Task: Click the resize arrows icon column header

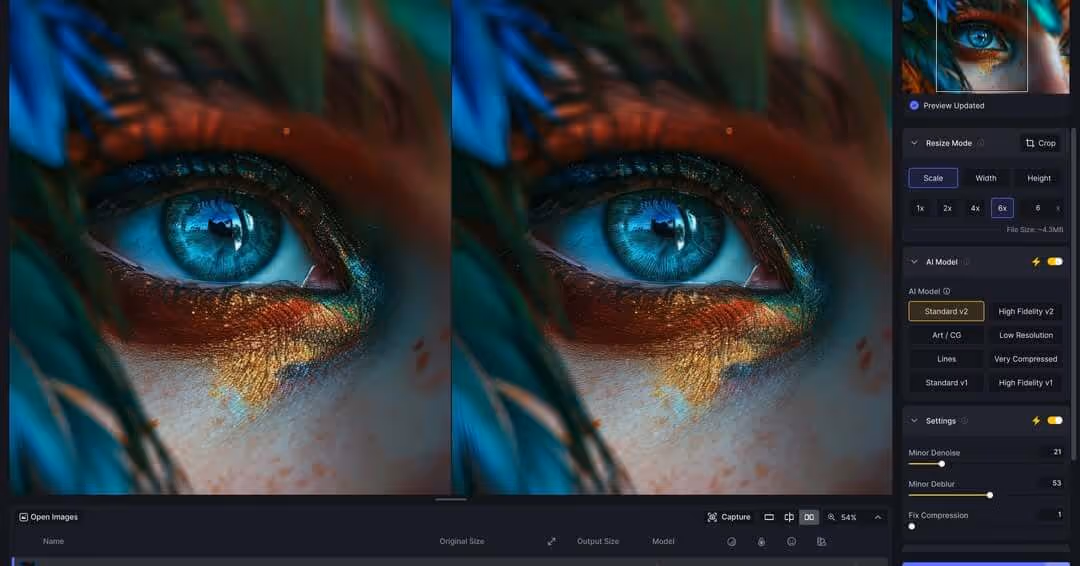Action: [x=551, y=542]
